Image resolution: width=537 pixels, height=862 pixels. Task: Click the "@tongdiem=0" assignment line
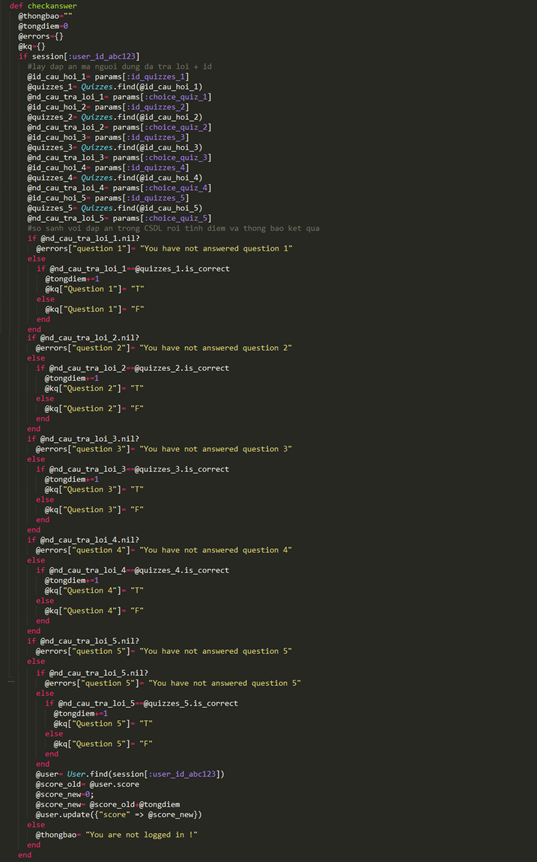coord(43,26)
